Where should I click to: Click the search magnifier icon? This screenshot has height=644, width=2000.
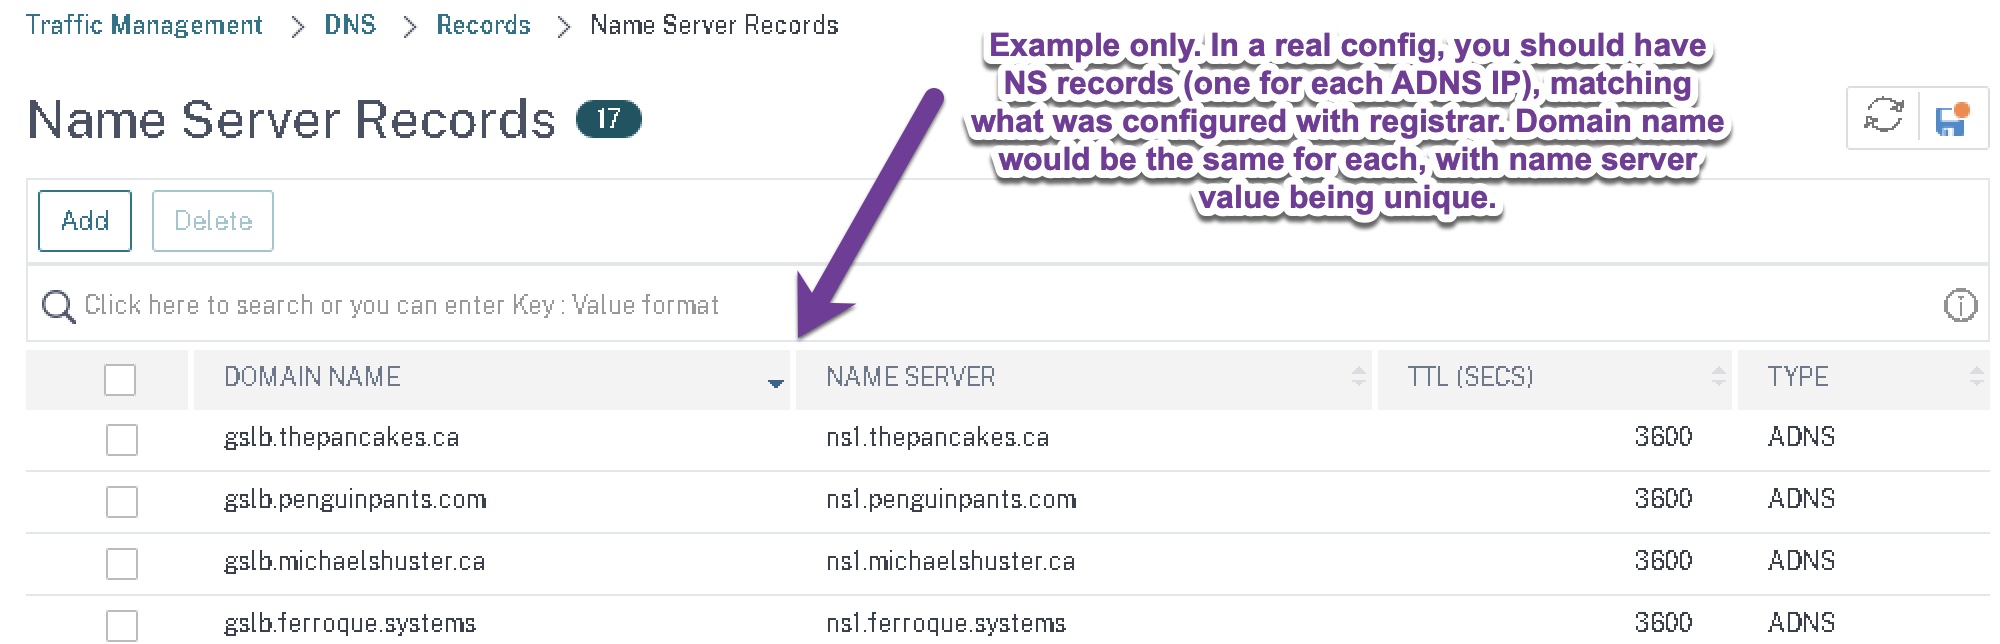[x=58, y=306]
